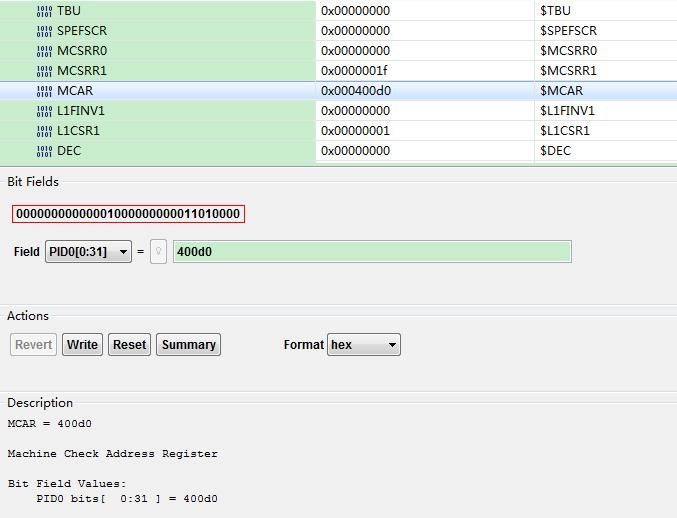Click the $SPEFSCR location cell
Screen dimensions: 677x518
point(568,31)
